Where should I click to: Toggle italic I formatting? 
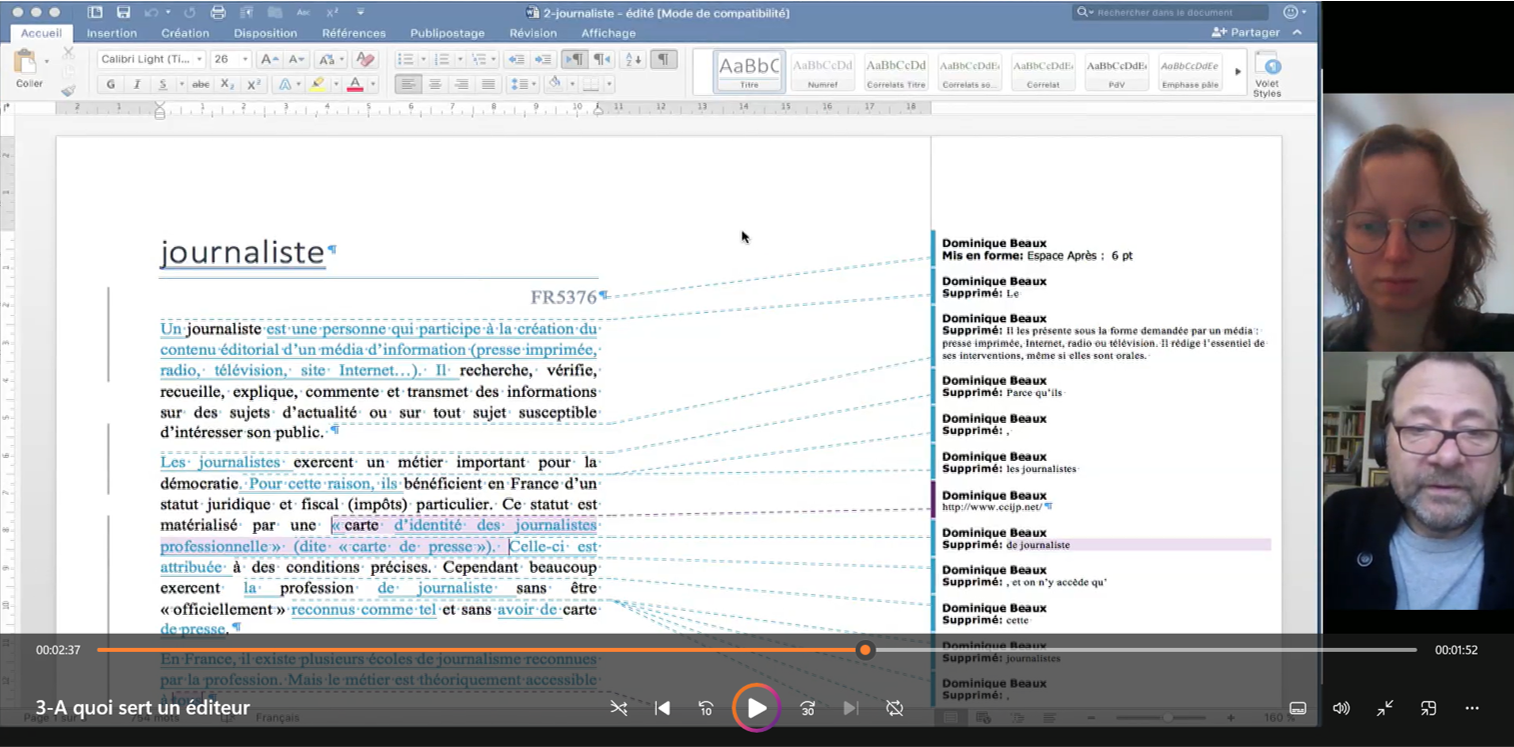click(x=137, y=85)
